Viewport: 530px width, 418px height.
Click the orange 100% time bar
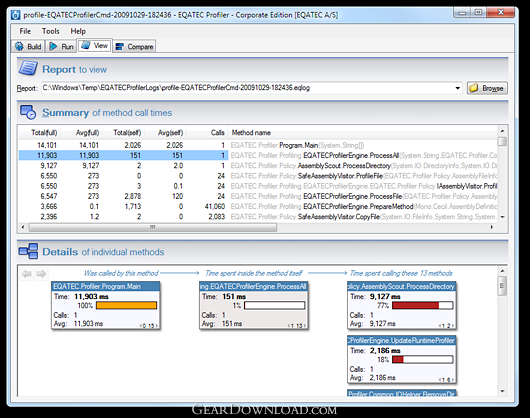pos(126,305)
